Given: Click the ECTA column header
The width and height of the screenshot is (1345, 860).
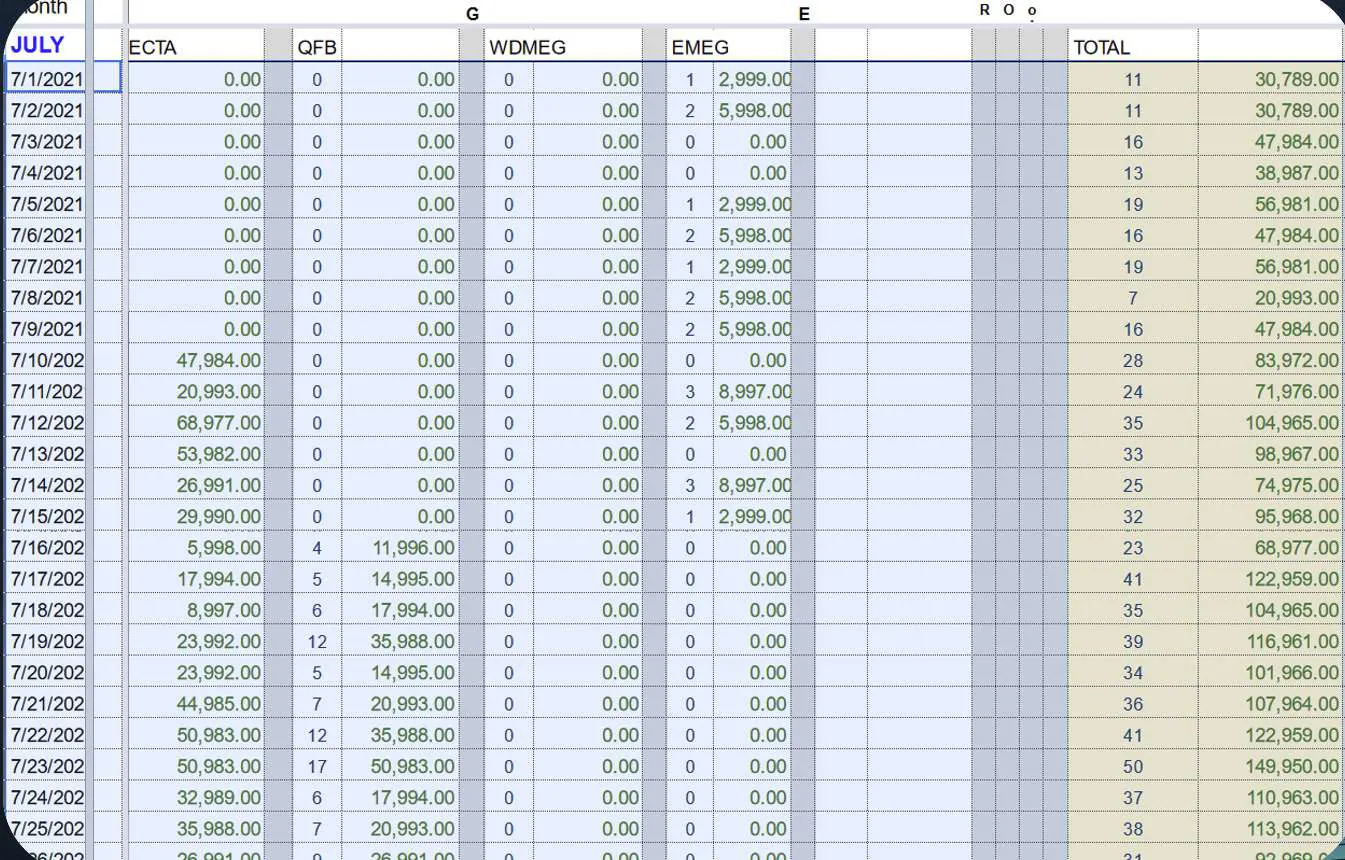Looking at the screenshot, I should (196, 47).
